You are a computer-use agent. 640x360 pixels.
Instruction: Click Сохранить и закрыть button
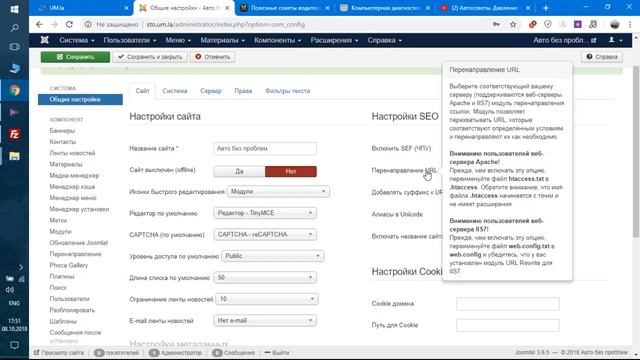pyautogui.click(x=150, y=57)
